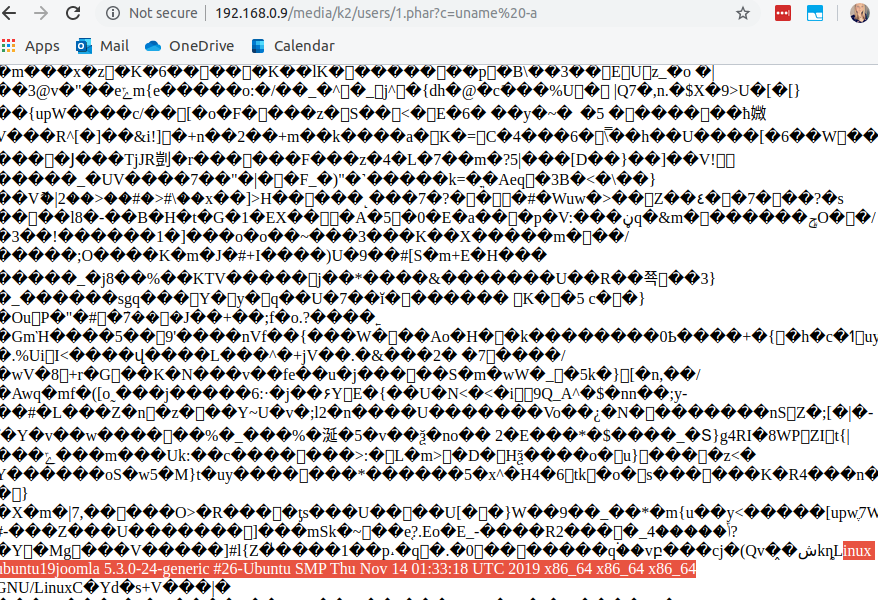The height and width of the screenshot is (600, 878).
Task: Reload the current page
Action: [73, 13]
